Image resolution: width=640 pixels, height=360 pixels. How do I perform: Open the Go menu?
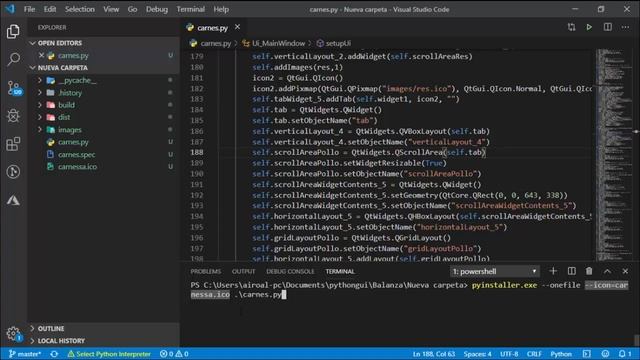click(132, 9)
